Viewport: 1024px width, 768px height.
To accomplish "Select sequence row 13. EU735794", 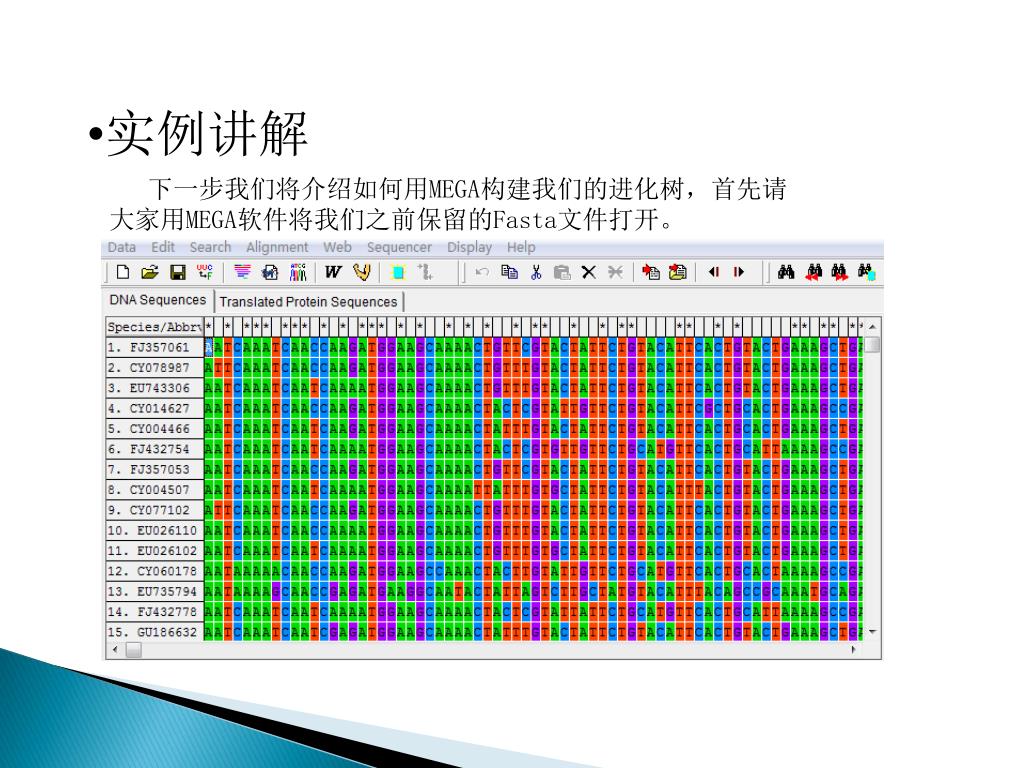I will pos(155,591).
